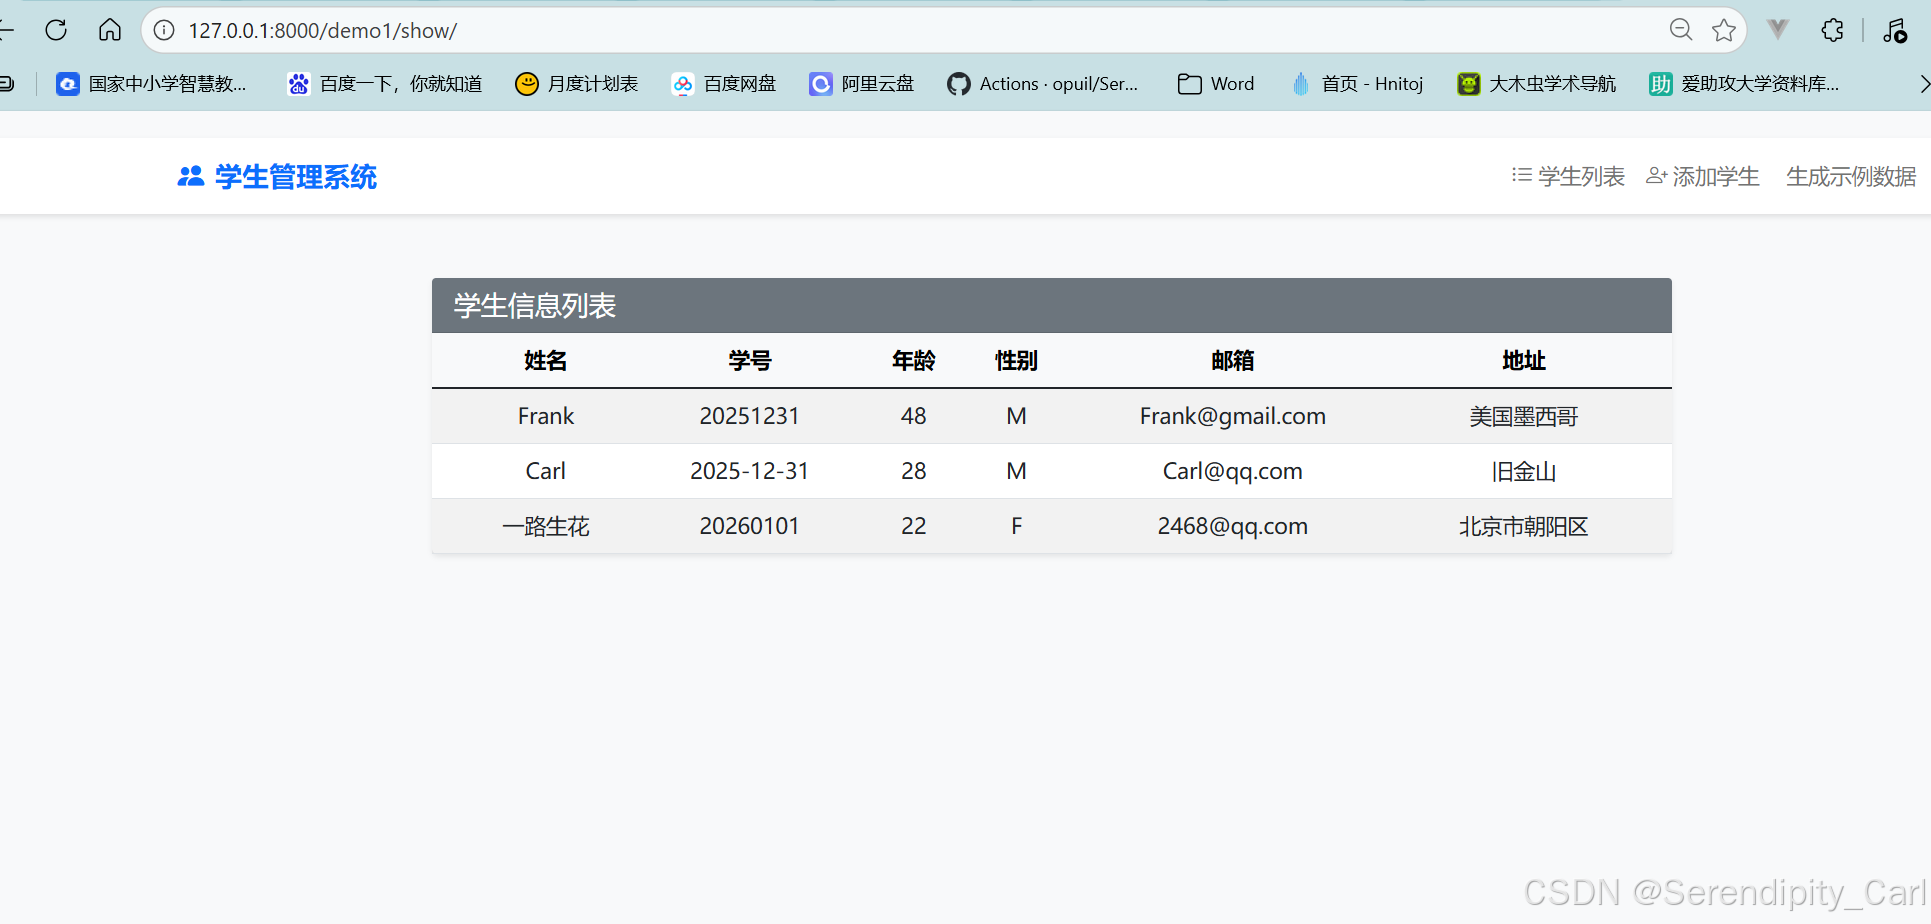The height and width of the screenshot is (924, 1931).
Task: Click the GitHub octocat favicon
Action: pyautogui.click(x=958, y=84)
